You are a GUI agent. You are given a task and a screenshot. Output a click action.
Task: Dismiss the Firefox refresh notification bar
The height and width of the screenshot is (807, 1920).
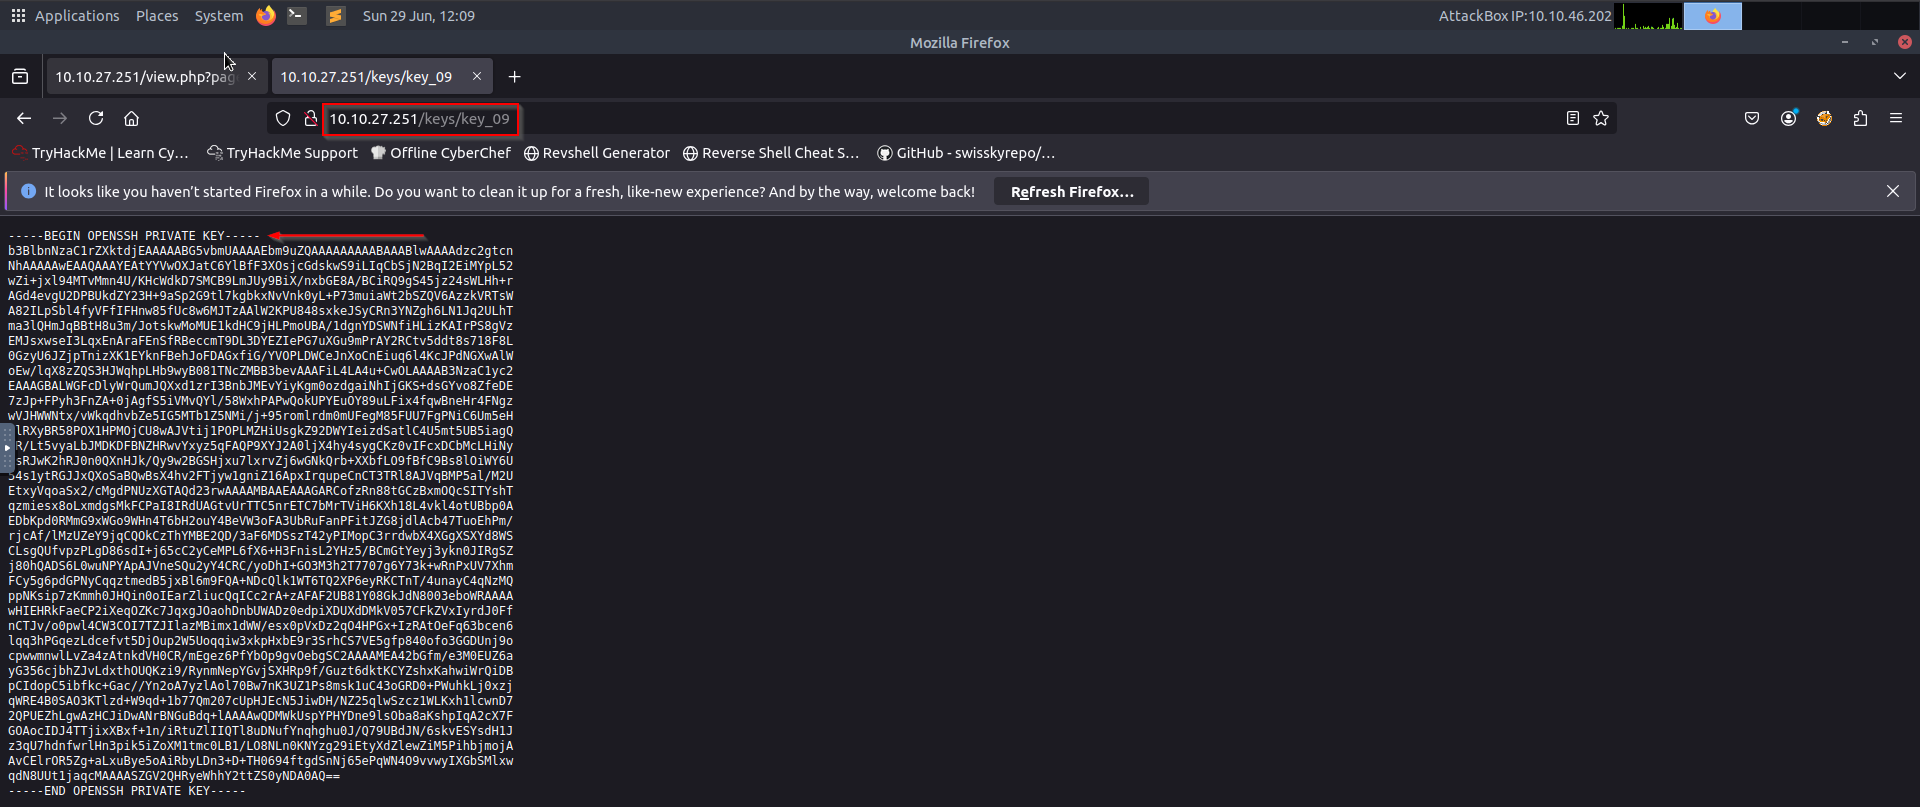pos(1892,191)
